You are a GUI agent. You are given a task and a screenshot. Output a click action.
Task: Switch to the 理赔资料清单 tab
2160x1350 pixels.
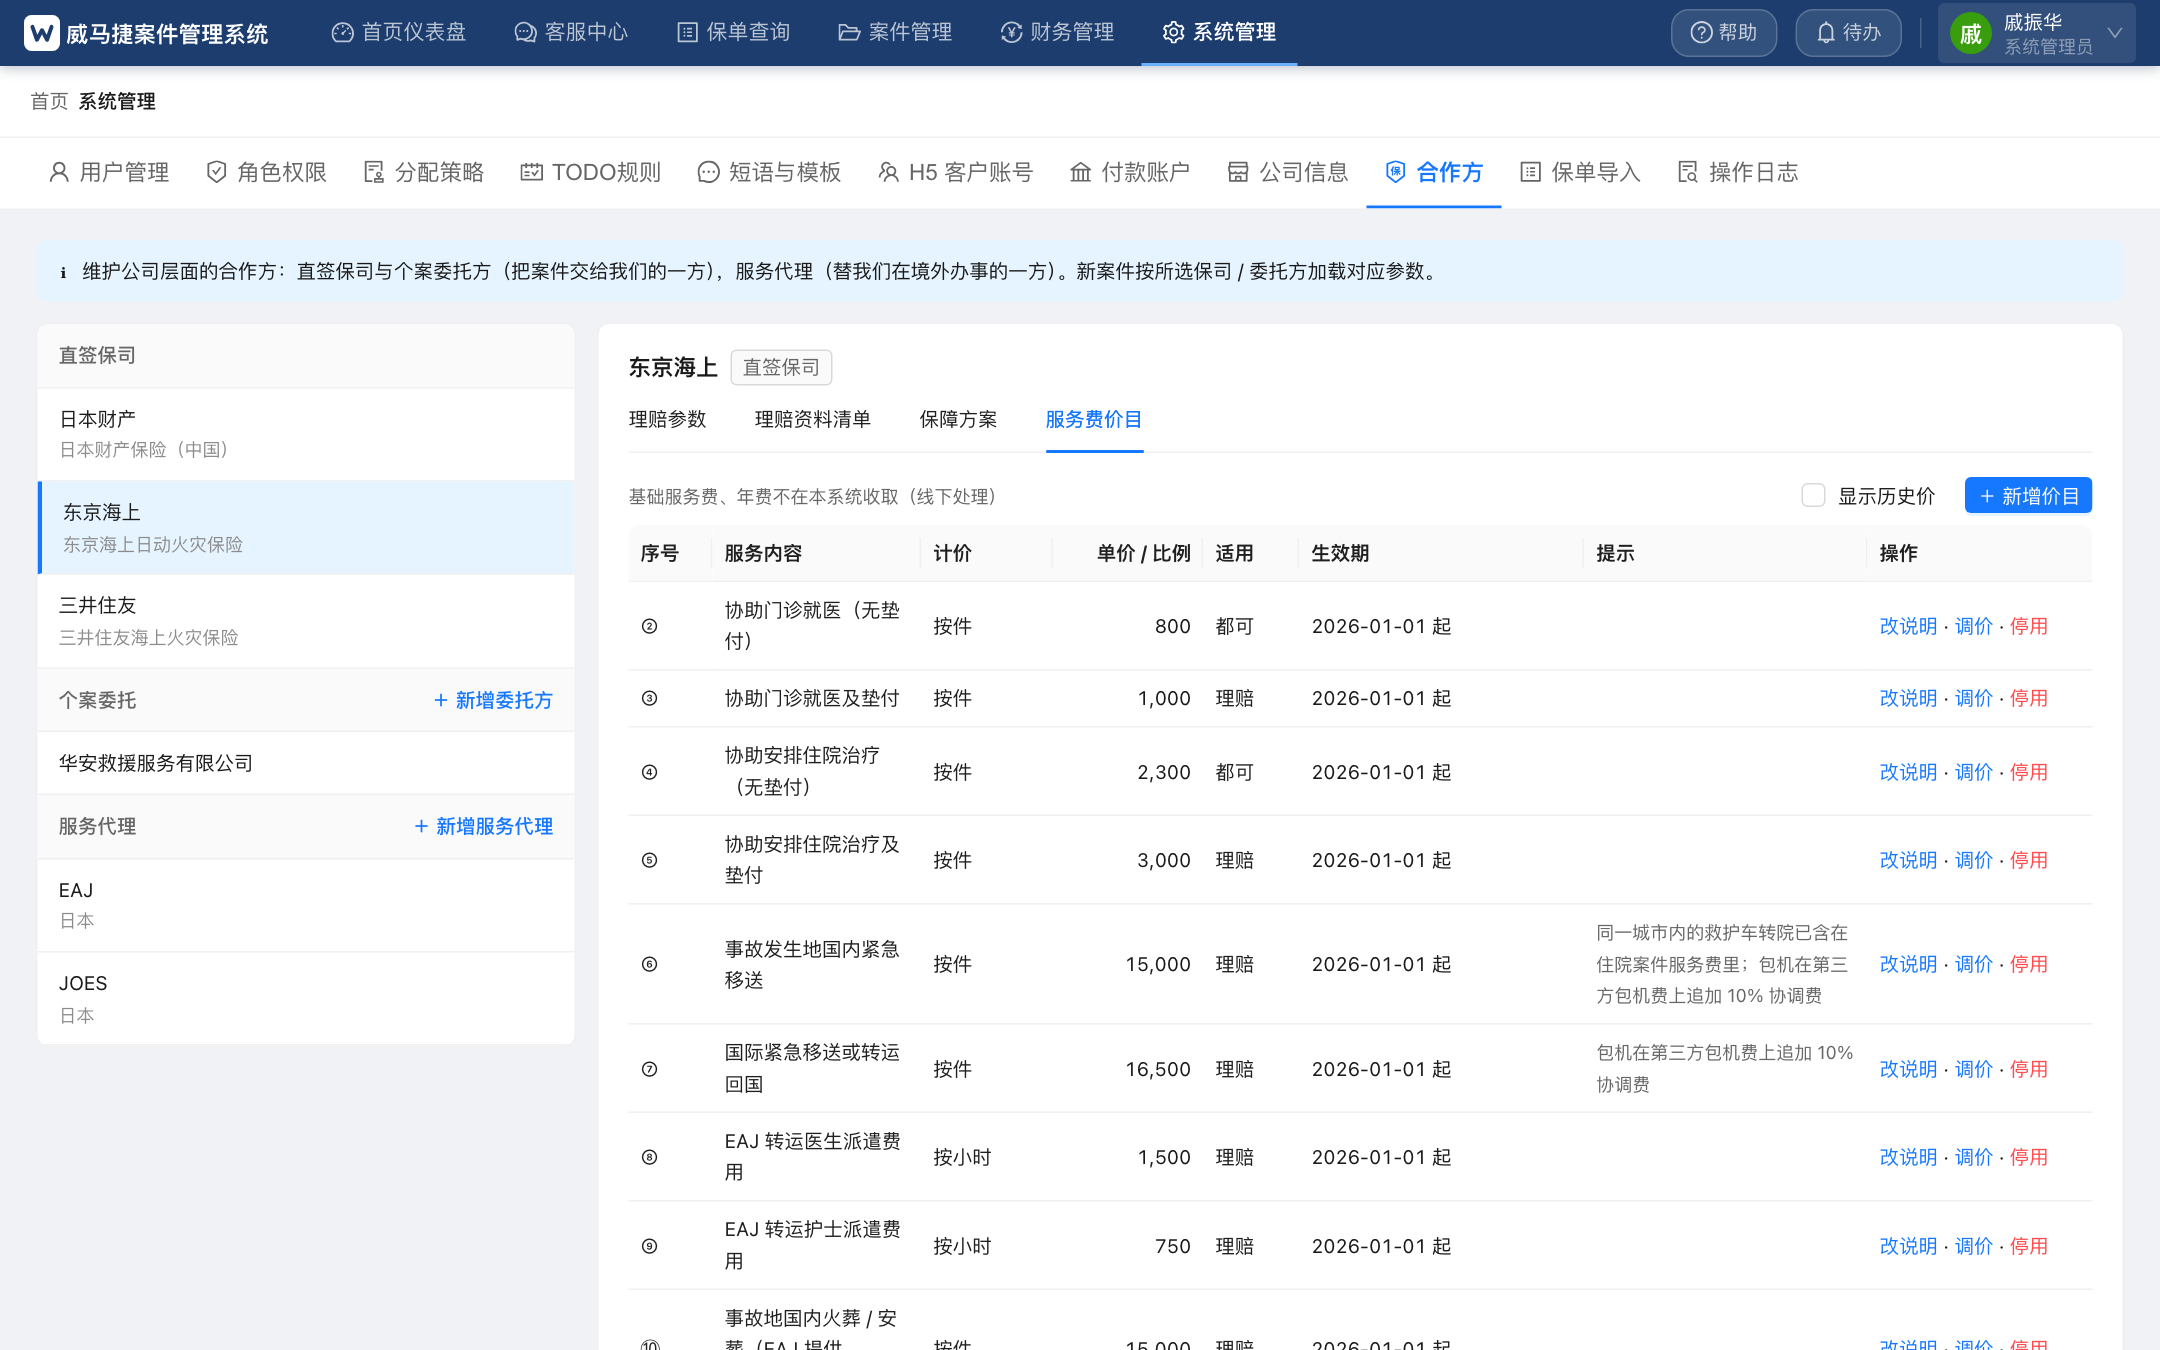click(812, 419)
